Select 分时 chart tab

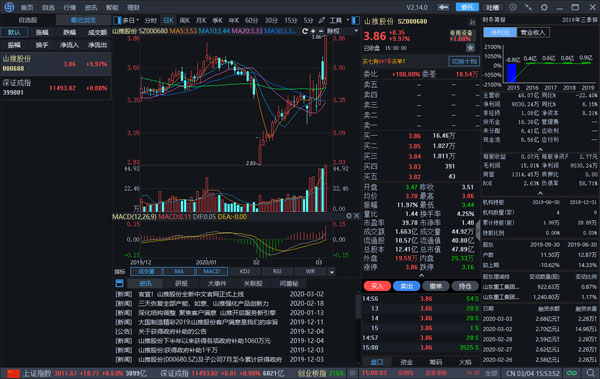pos(151,20)
